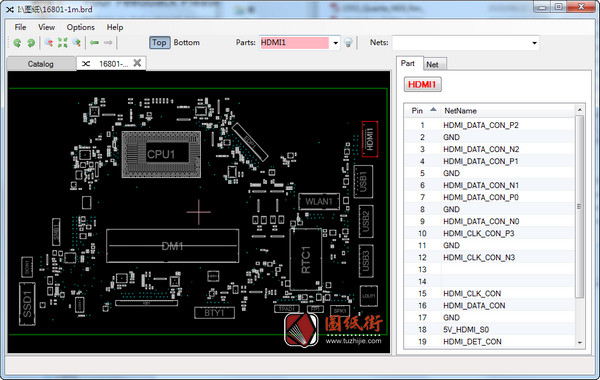Open the Options menu

(80, 27)
